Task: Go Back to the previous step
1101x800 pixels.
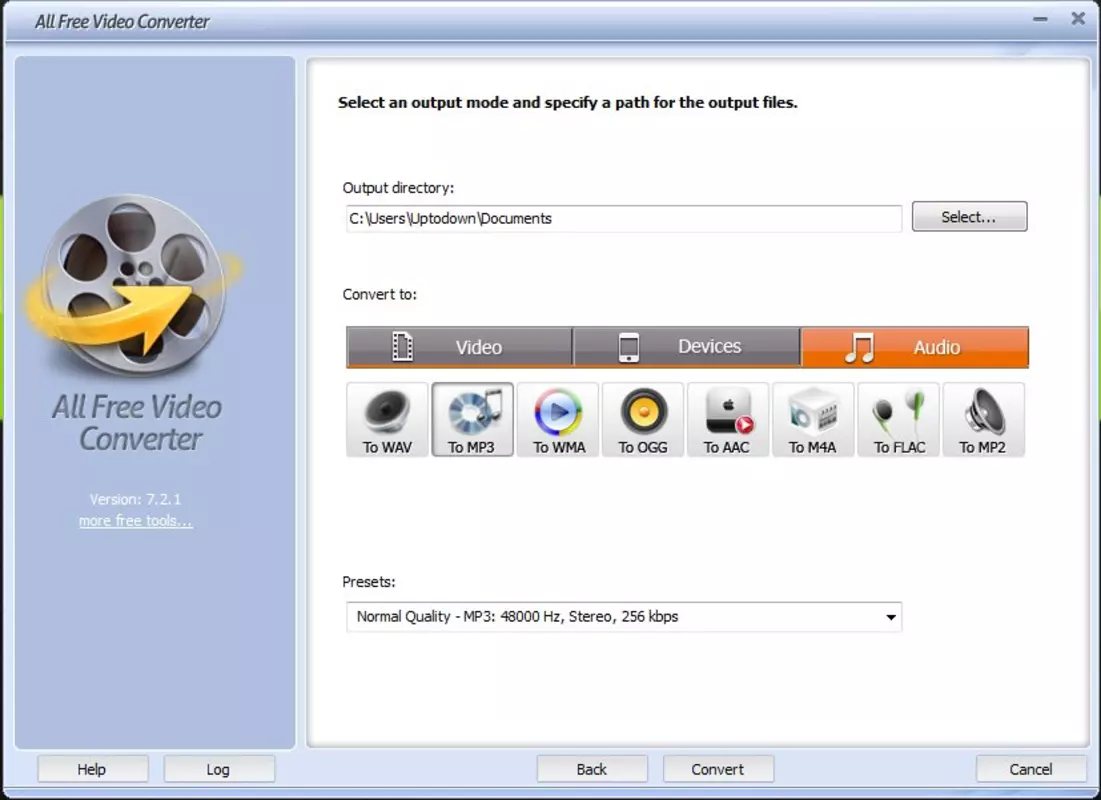Action: (592, 769)
